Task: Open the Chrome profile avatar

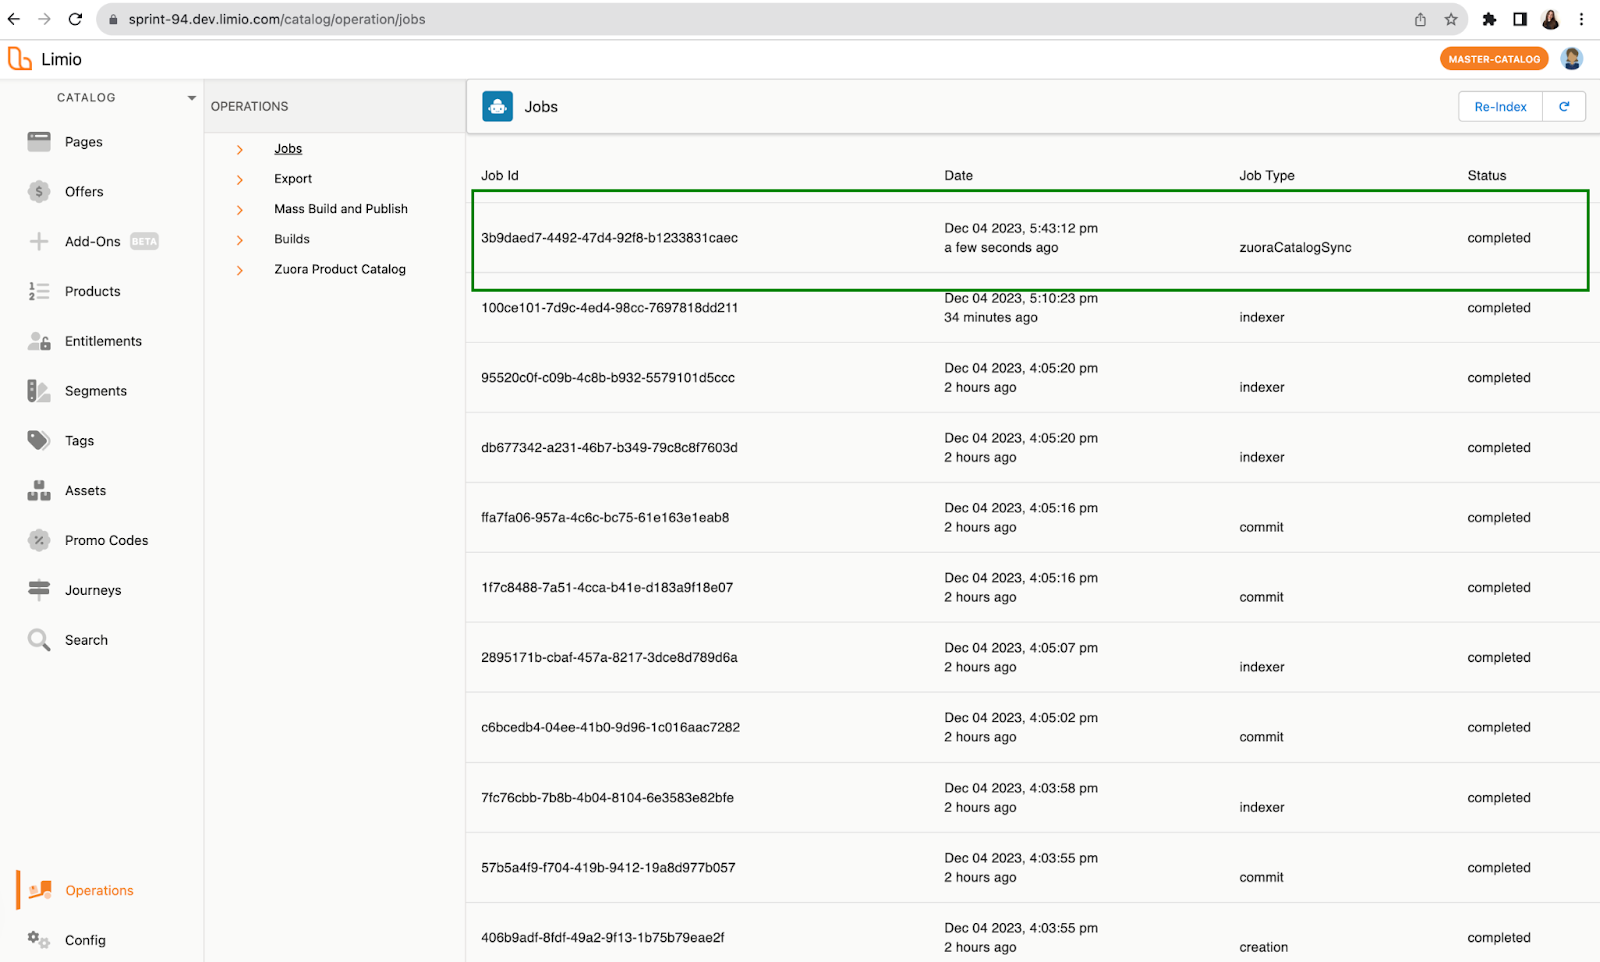Action: (x=1551, y=19)
